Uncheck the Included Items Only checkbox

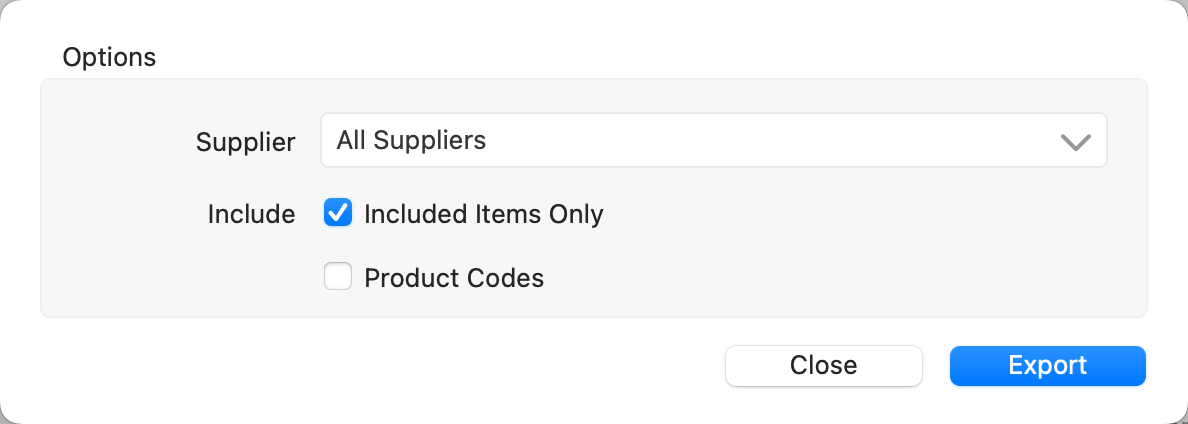tap(338, 213)
